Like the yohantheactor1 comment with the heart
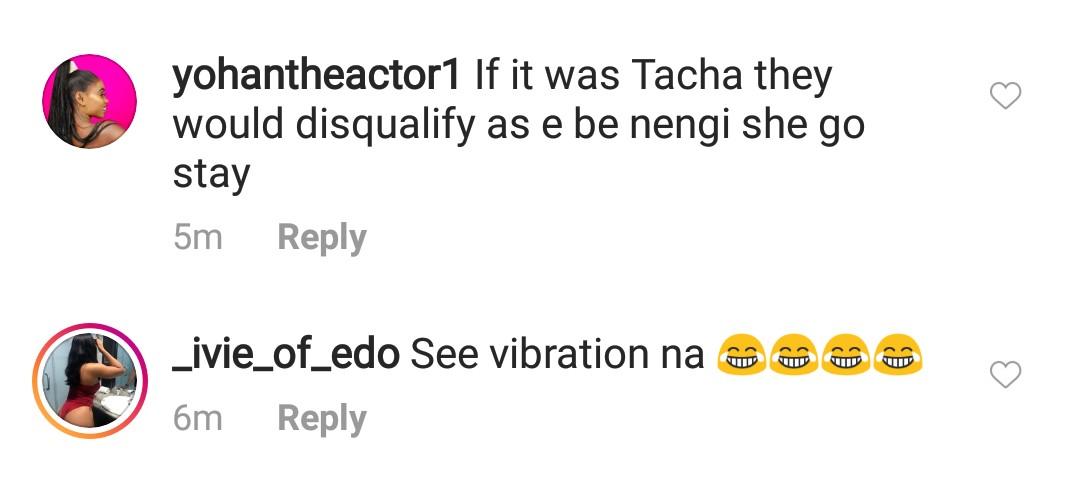This screenshot has height=481, width=1080. pyautogui.click(x=1004, y=96)
